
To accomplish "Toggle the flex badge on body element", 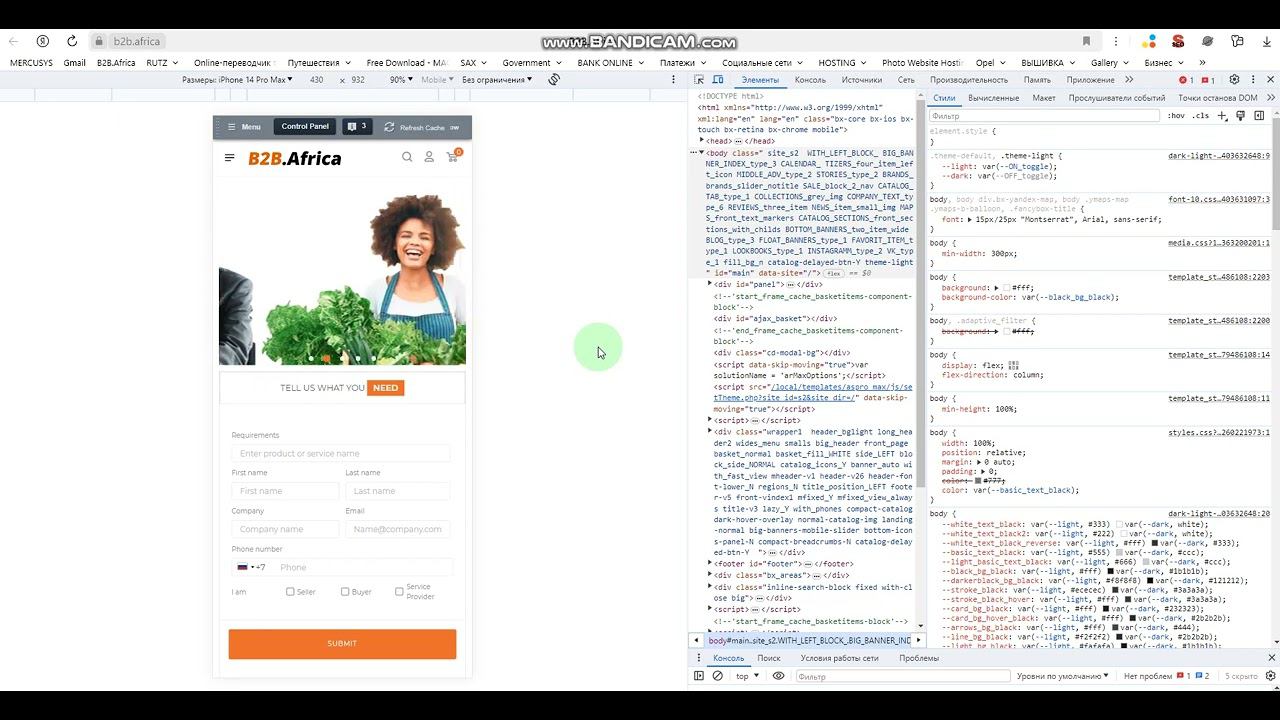I will 834,273.
